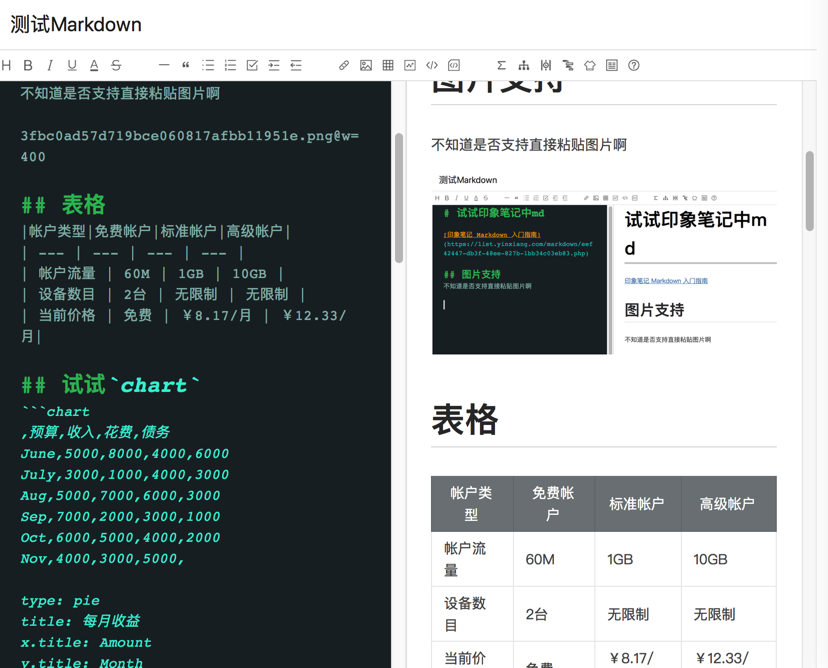Click the ## 表格 heading in editor
This screenshot has height=668, width=828.
pos(63,205)
